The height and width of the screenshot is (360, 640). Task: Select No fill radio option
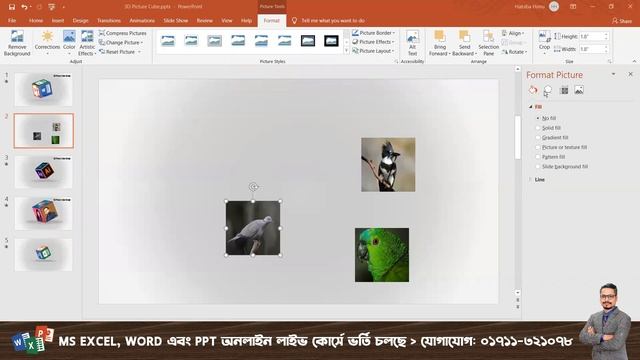tap(538, 118)
